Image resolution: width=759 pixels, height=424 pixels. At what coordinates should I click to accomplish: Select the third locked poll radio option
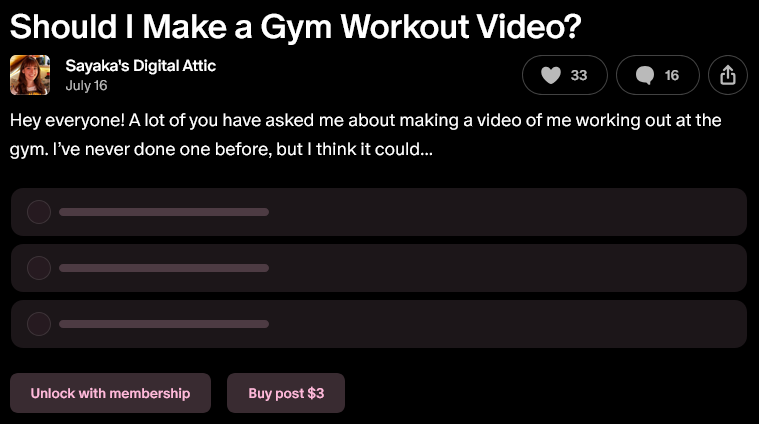pos(39,324)
